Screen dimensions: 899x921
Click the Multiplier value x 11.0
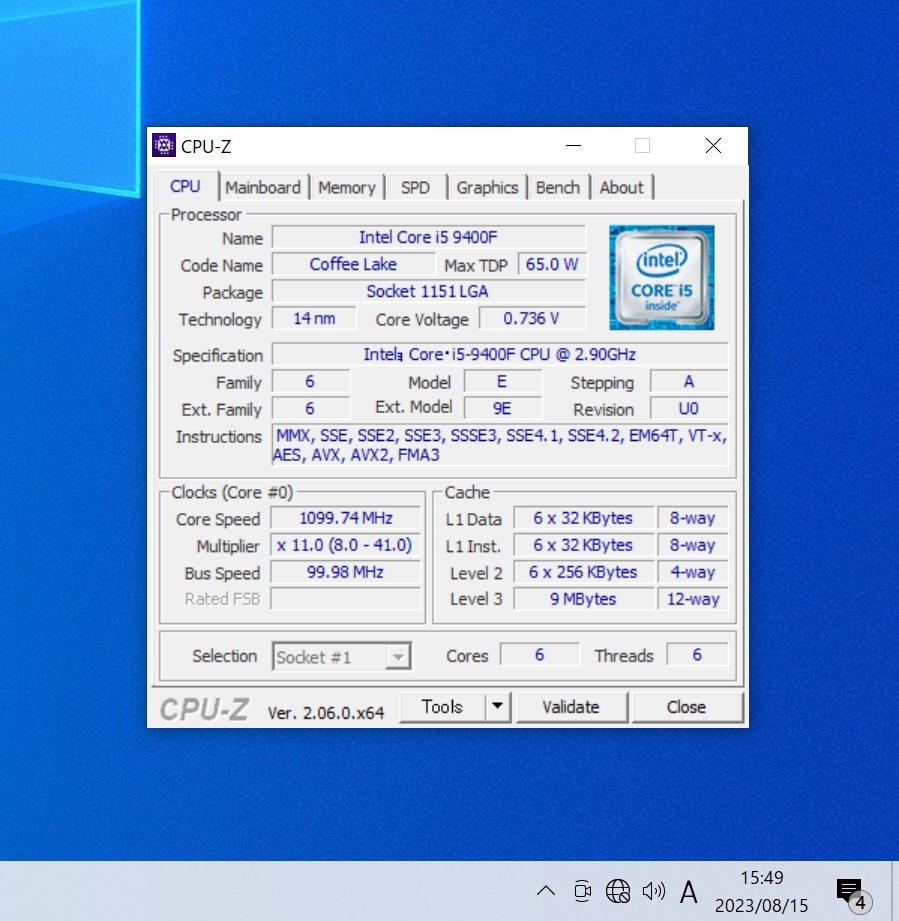[x=346, y=545]
